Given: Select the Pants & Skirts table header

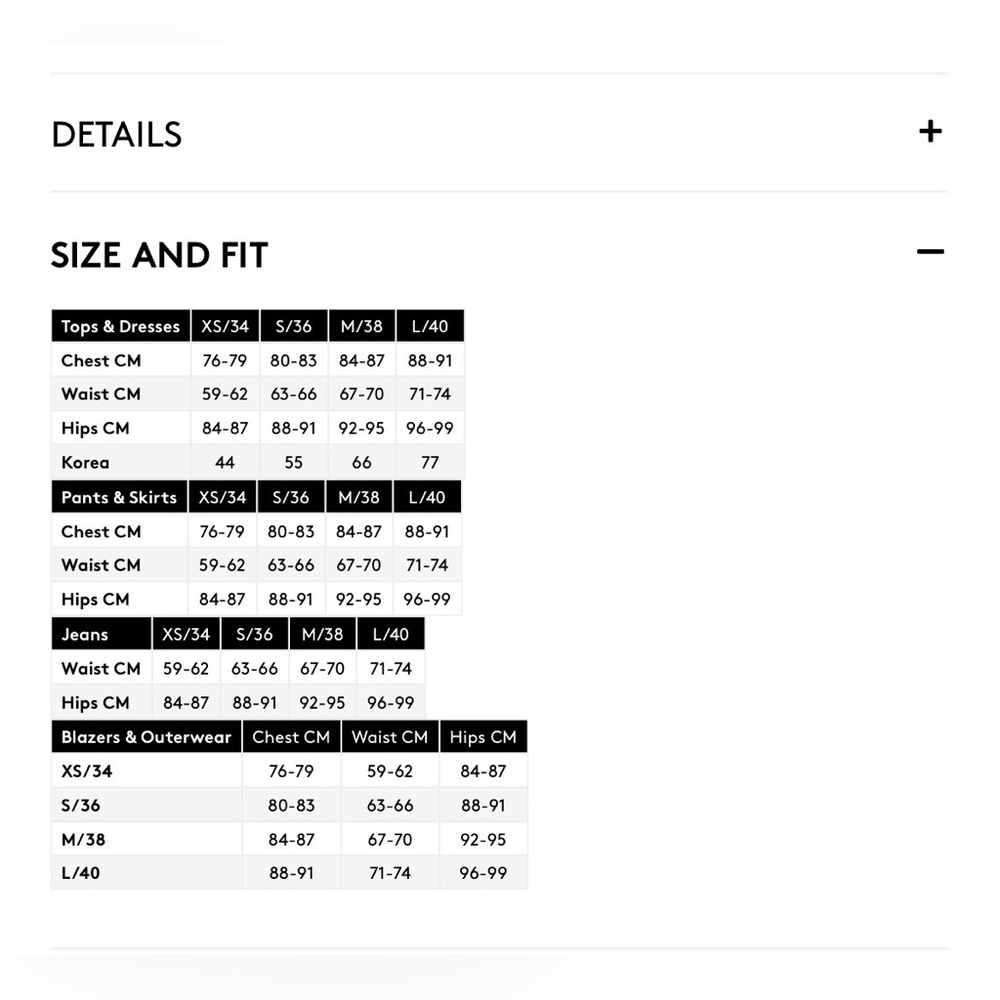Looking at the screenshot, I should 118,498.
